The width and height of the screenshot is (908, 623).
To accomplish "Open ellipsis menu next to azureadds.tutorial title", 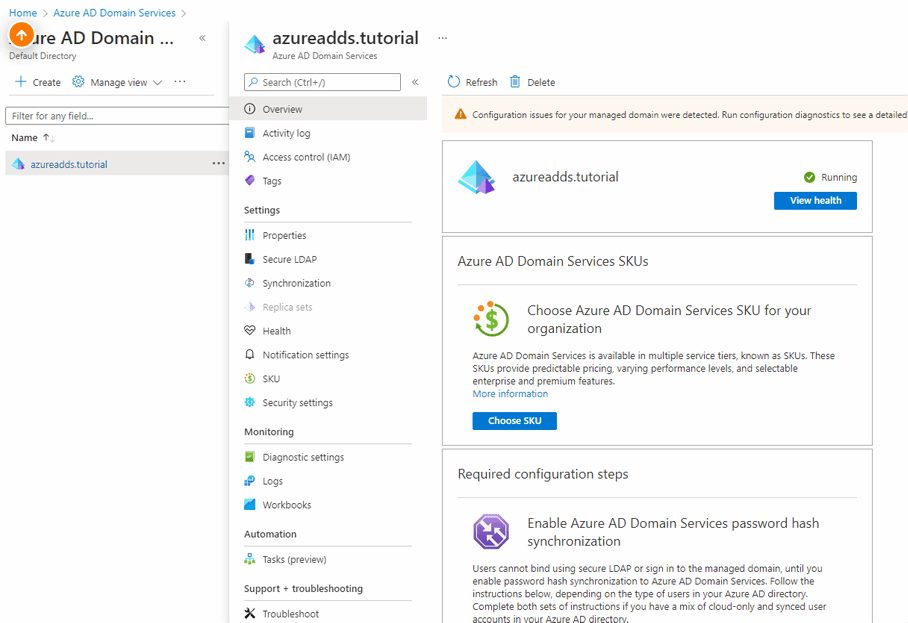I will tap(442, 38).
